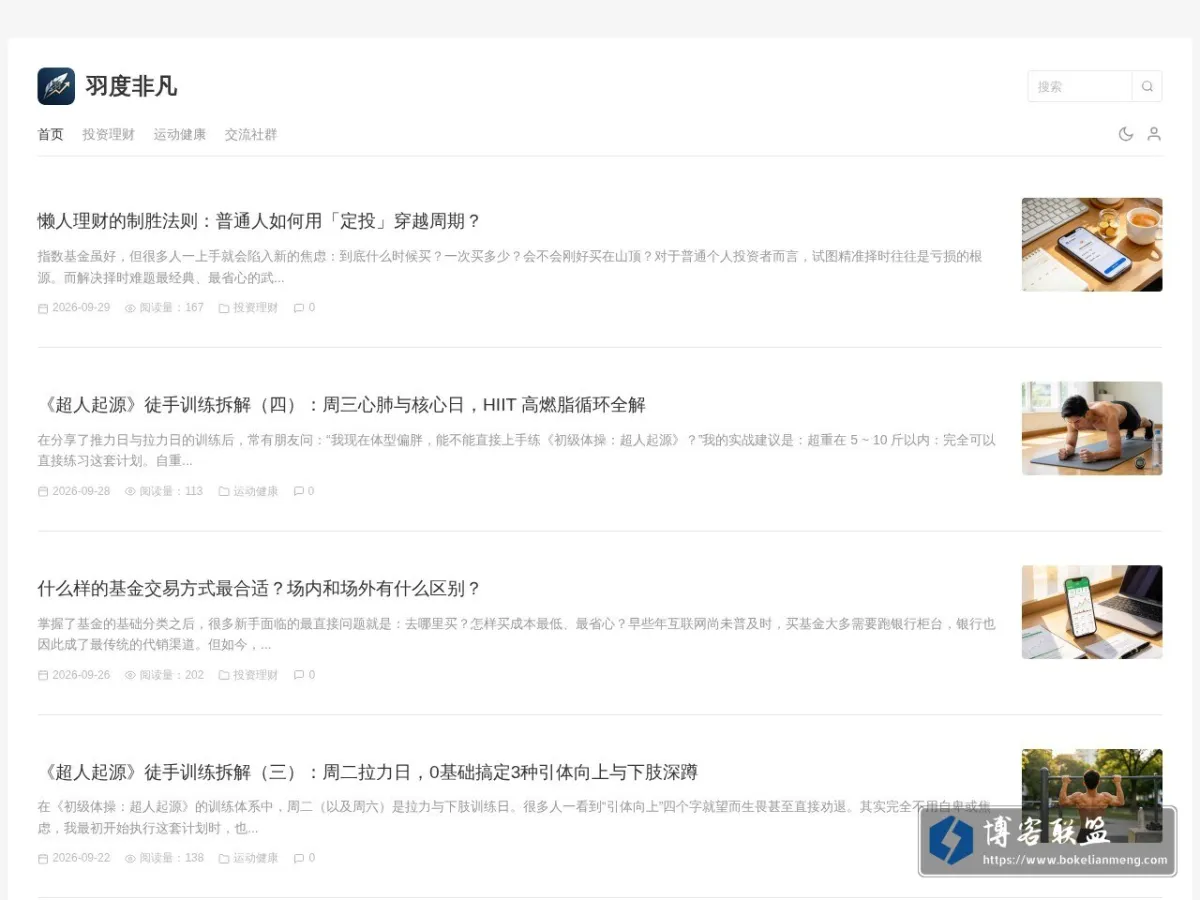The width and height of the screenshot is (1200, 900).
Task: Open article 《超人起源》徒手训练拆解（三）
Action: pos(368,772)
